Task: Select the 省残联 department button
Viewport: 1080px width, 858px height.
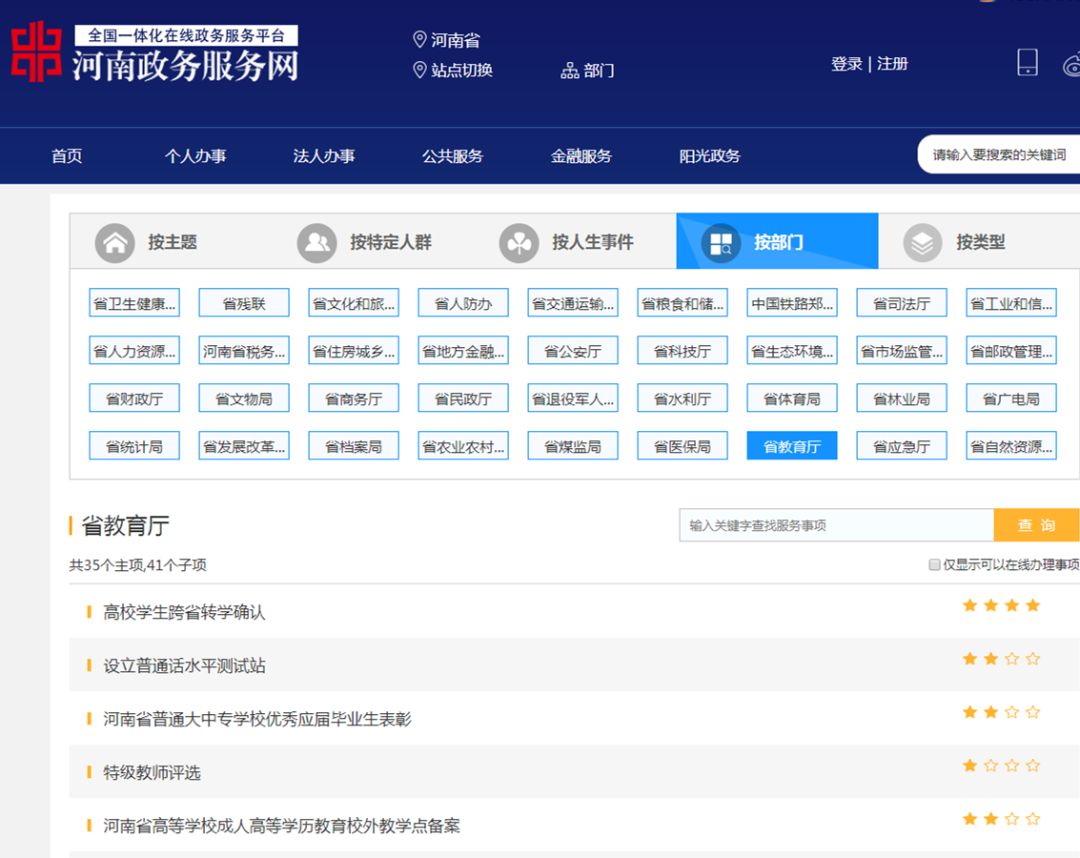Action: (244, 303)
